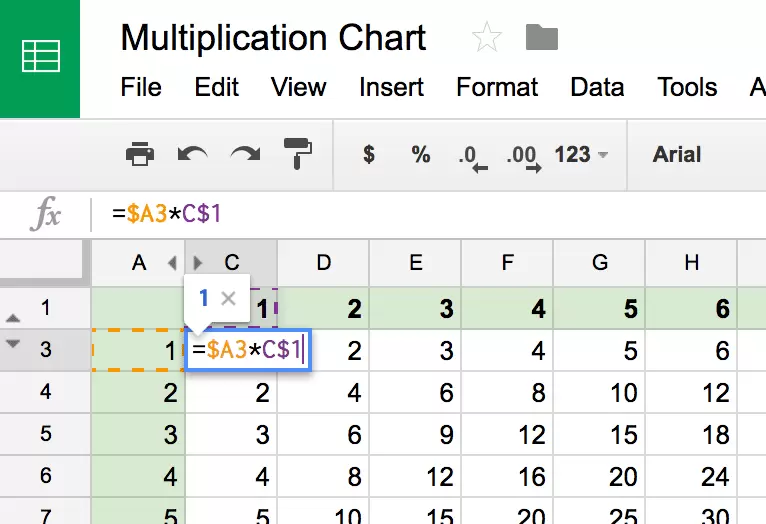The width and height of the screenshot is (766, 524).
Task: Open the Format menu
Action: click(498, 87)
